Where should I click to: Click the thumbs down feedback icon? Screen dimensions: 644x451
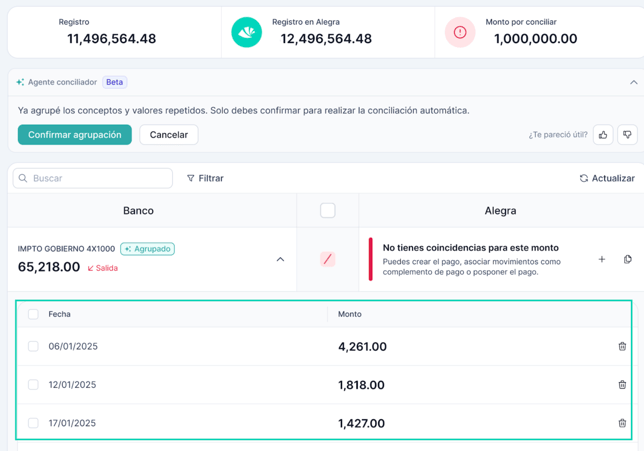[x=627, y=135]
